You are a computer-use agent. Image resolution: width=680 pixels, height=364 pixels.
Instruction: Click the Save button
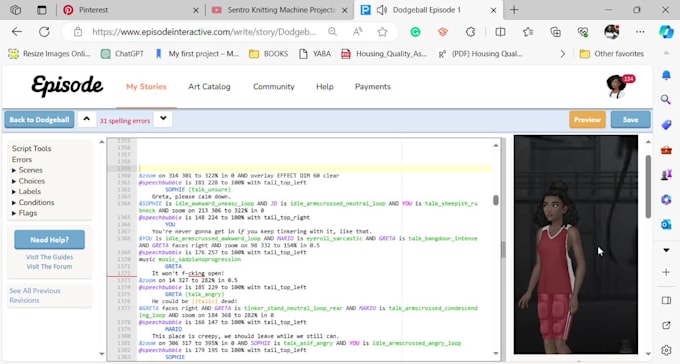[x=631, y=120]
